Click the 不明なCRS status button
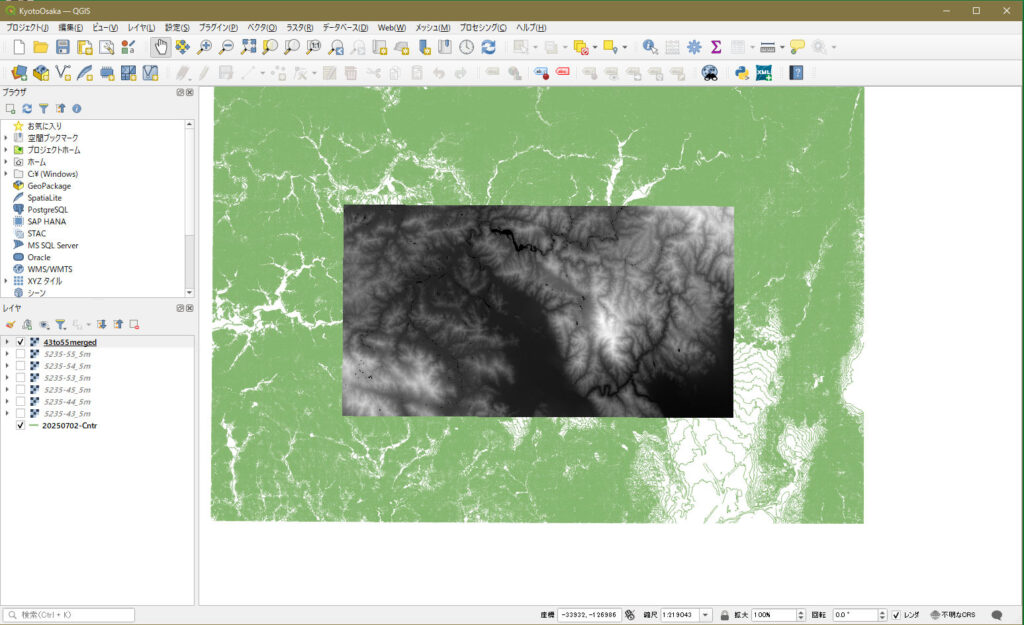This screenshot has height=625, width=1024. point(952,615)
